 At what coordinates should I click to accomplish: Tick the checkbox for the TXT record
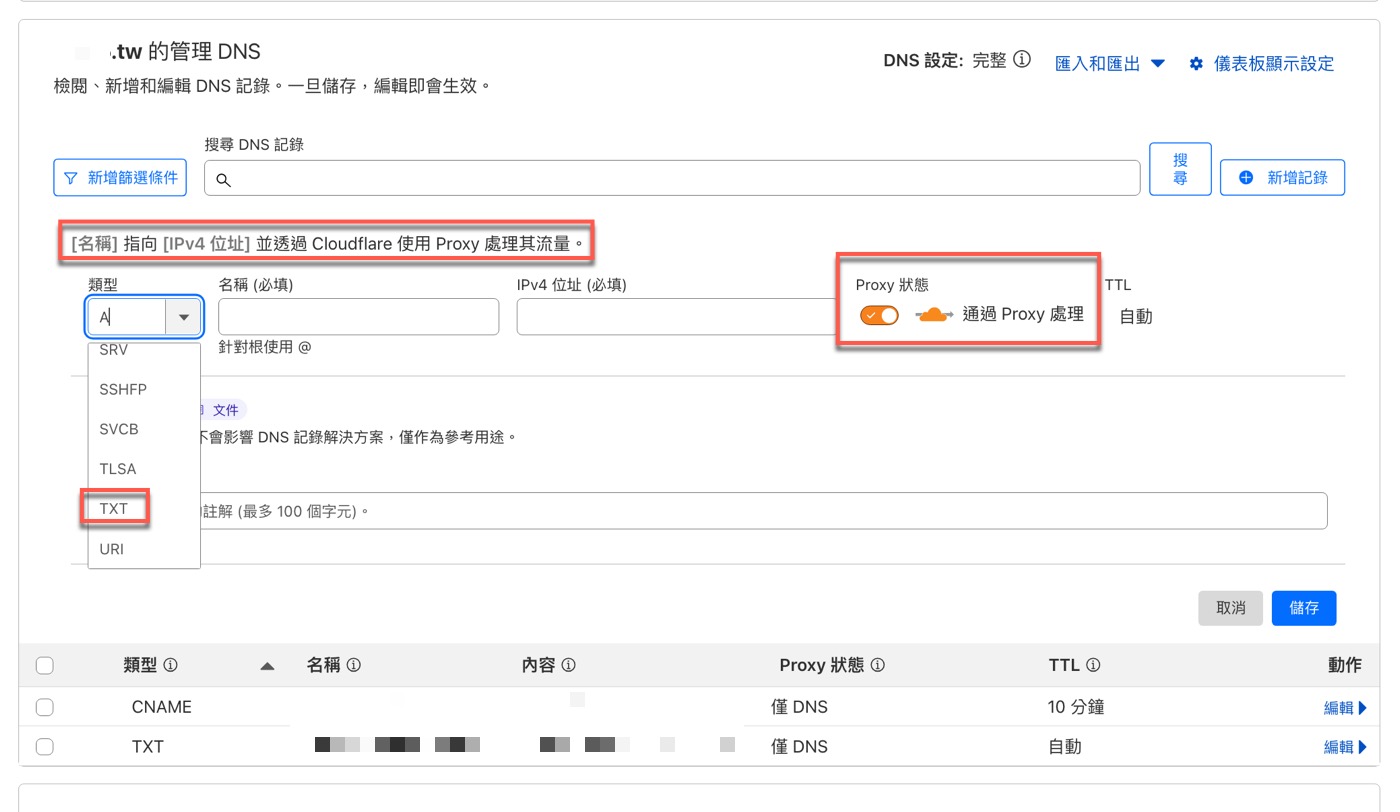point(44,747)
